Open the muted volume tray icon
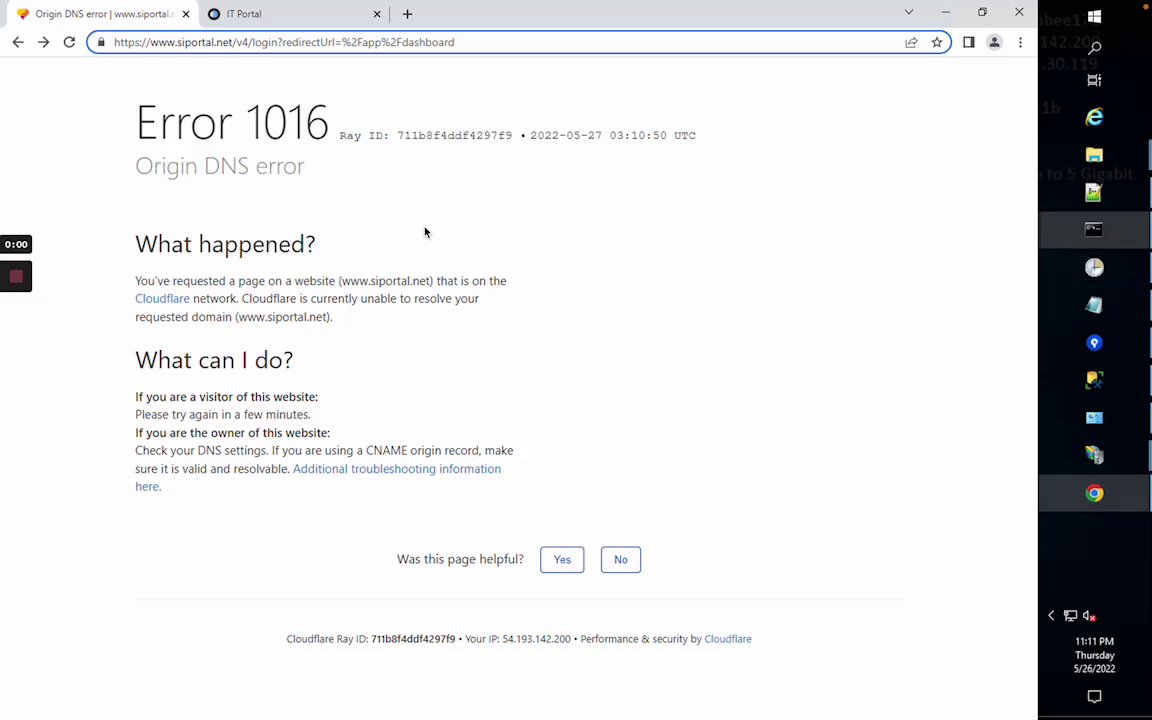 [1090, 616]
